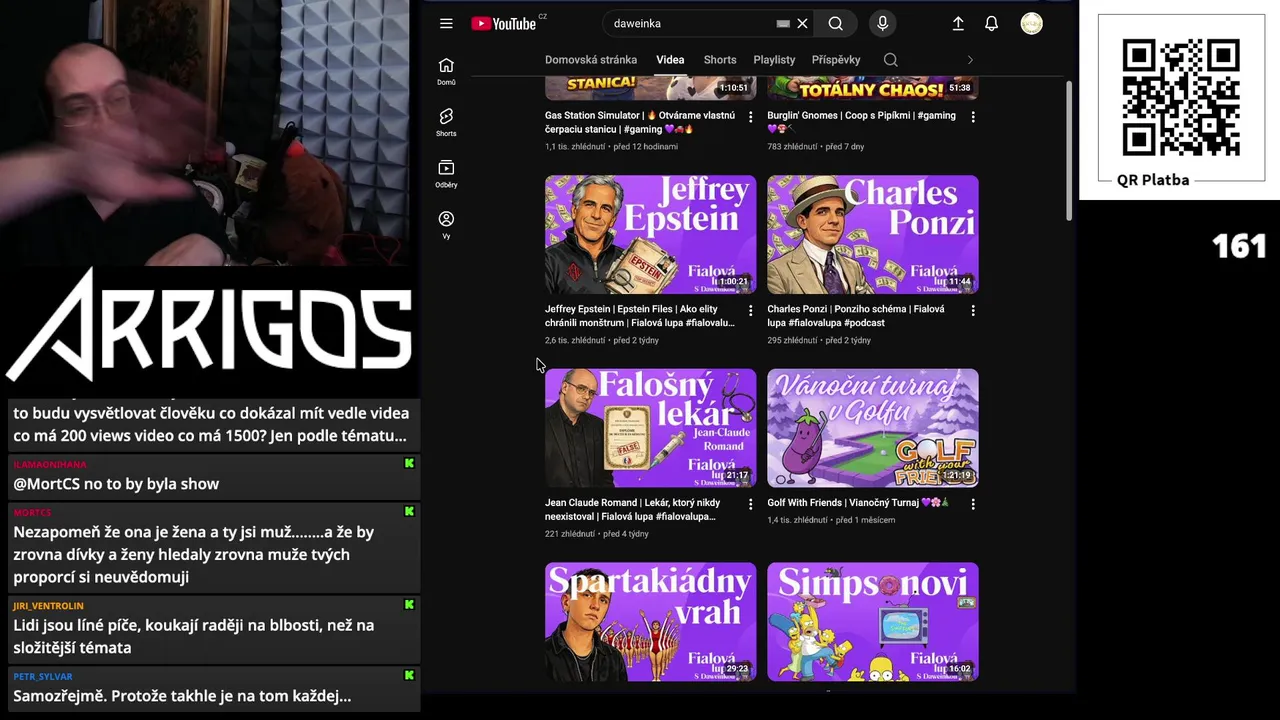Play the Falošný lekár thumbnail
This screenshot has height=720, width=1280.
(x=650, y=428)
